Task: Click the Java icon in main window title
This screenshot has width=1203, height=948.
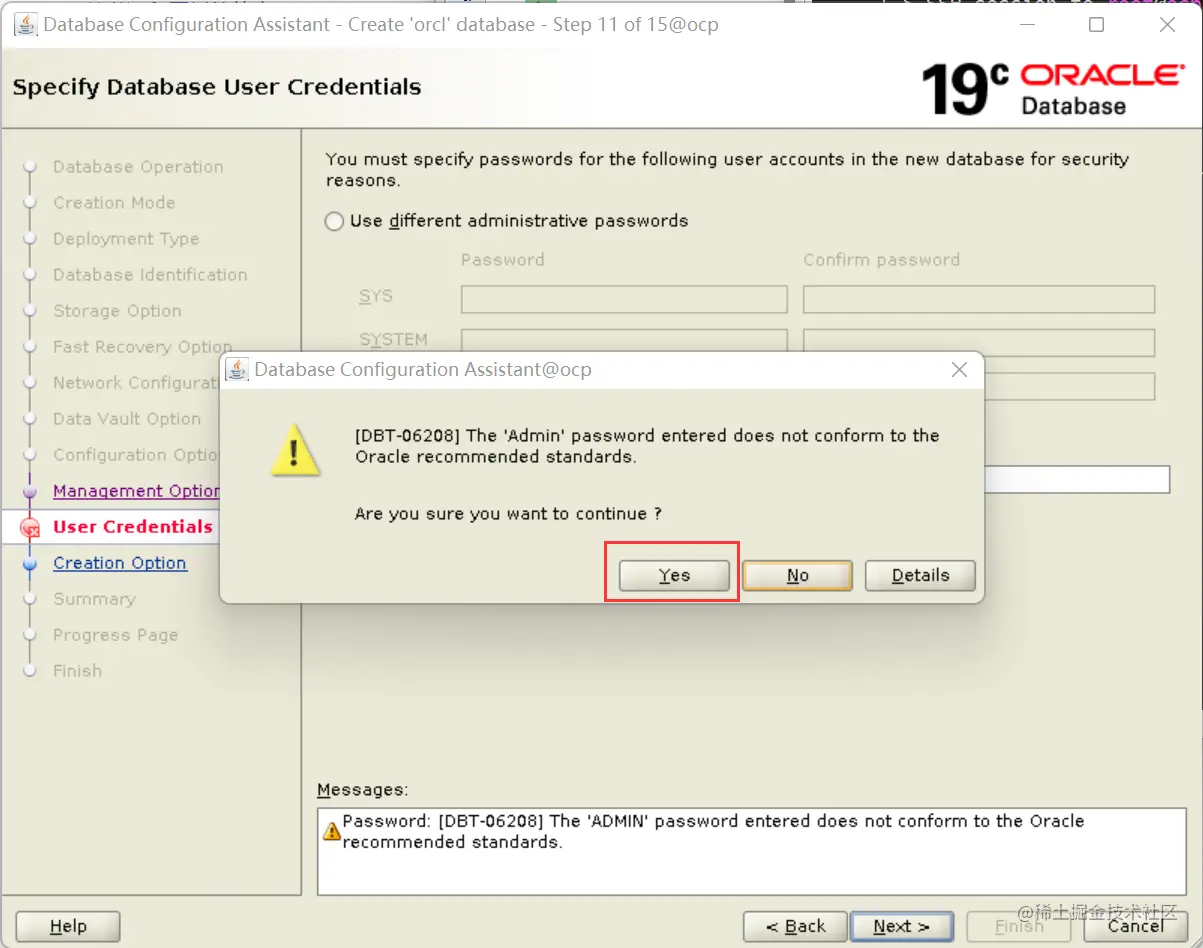Action: tap(26, 25)
